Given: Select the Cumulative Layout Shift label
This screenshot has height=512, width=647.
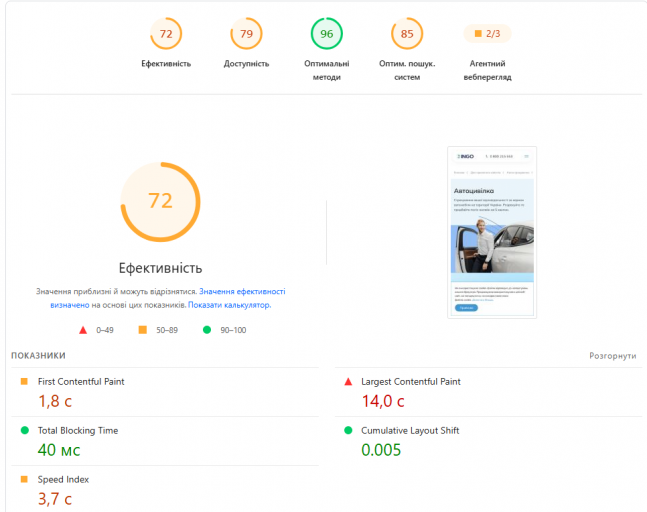Looking at the screenshot, I should click(x=410, y=430).
